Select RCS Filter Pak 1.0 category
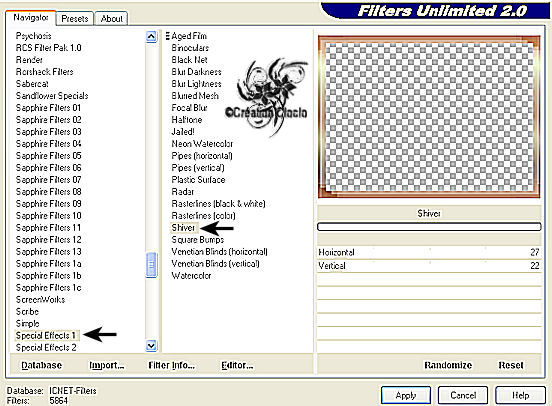The image size is (552, 406). [x=49, y=48]
